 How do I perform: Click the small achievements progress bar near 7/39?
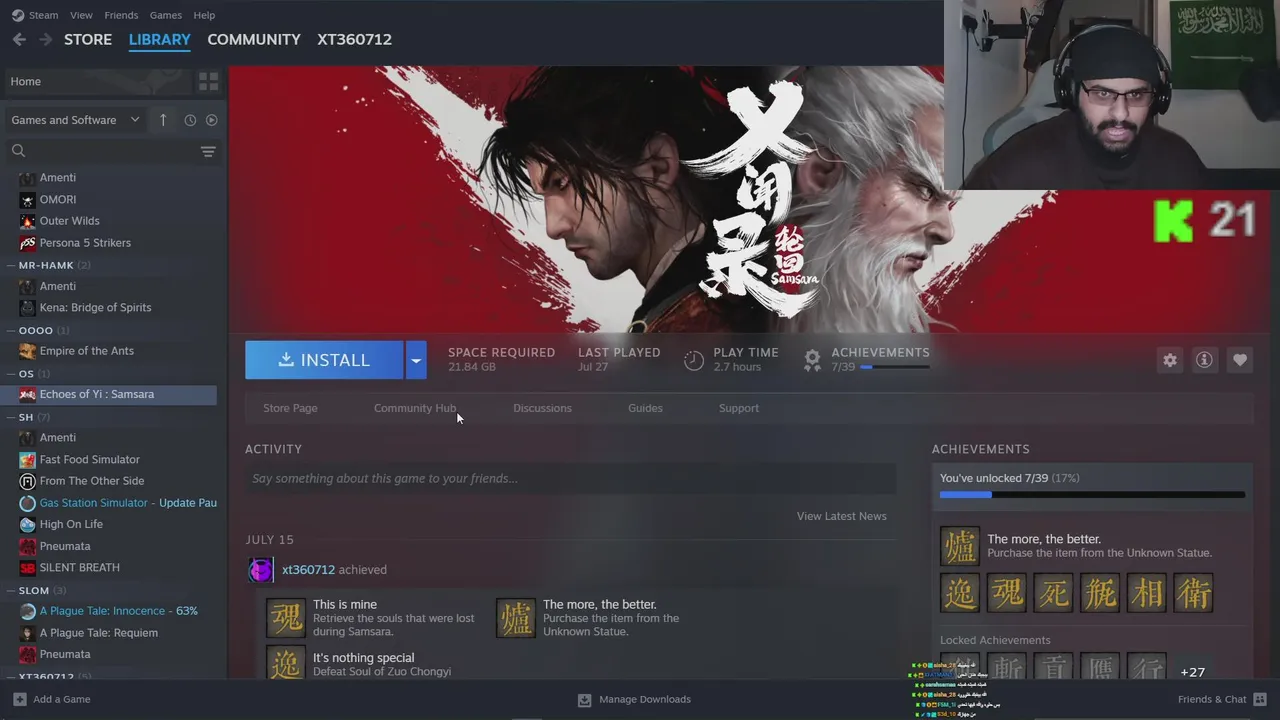point(896,367)
